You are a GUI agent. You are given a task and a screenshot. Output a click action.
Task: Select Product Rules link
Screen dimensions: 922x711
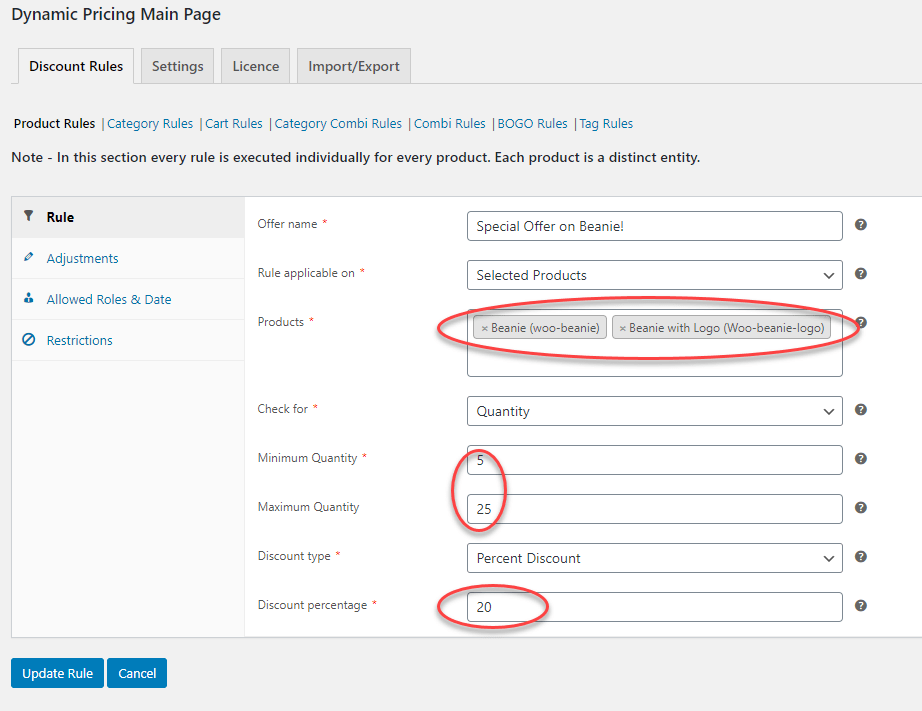click(54, 123)
